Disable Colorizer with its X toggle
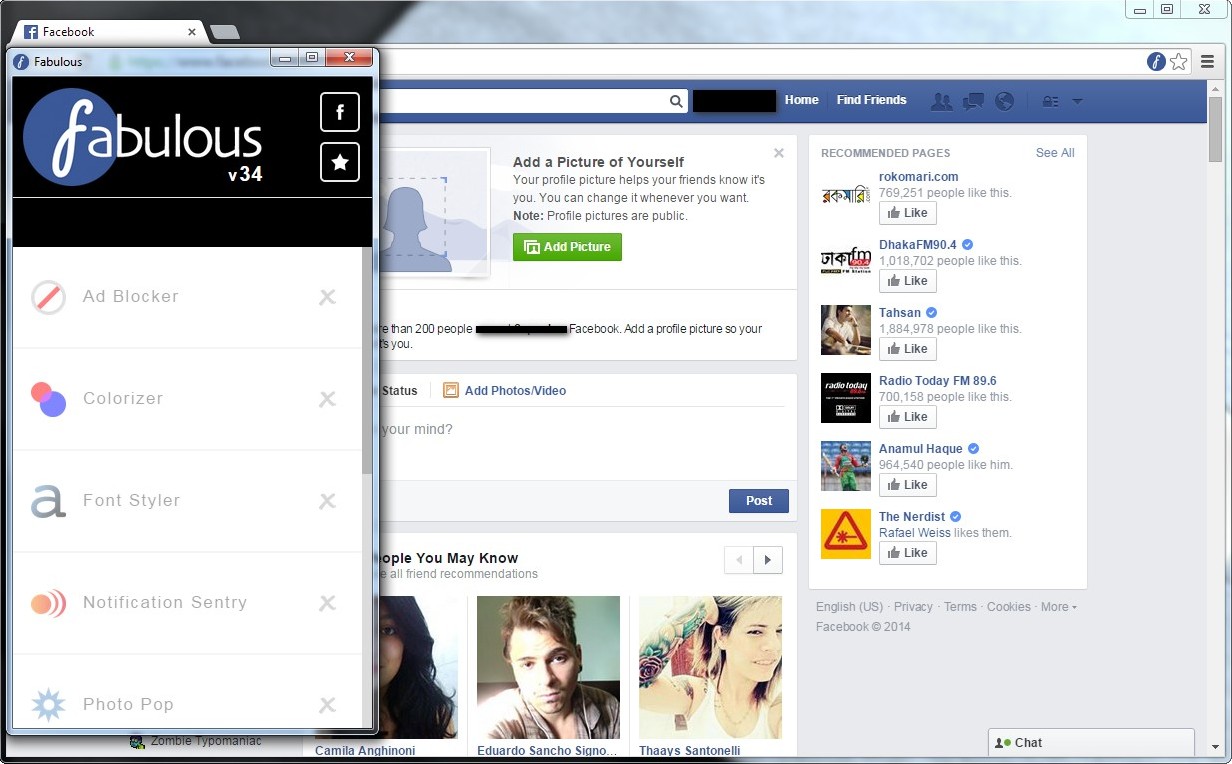This screenshot has width=1232, height=764. click(x=327, y=399)
